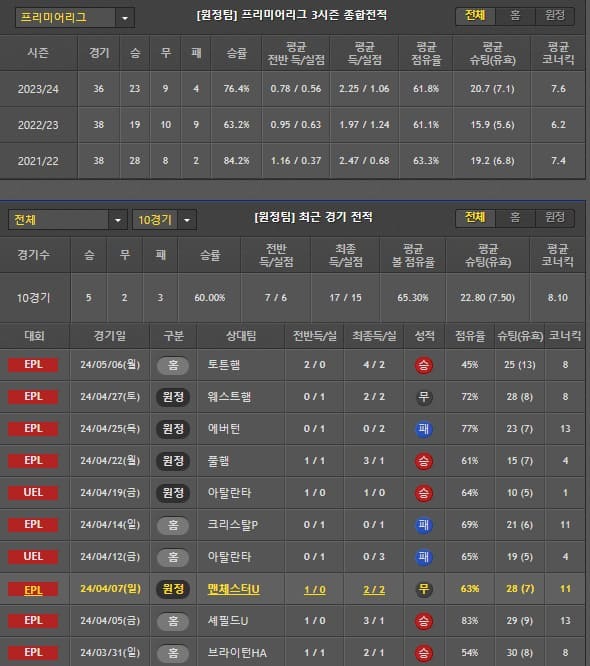This screenshot has height=666, width=590.
Task: Click the arrow of the 전체 filter dropdown
Action: coord(118,220)
